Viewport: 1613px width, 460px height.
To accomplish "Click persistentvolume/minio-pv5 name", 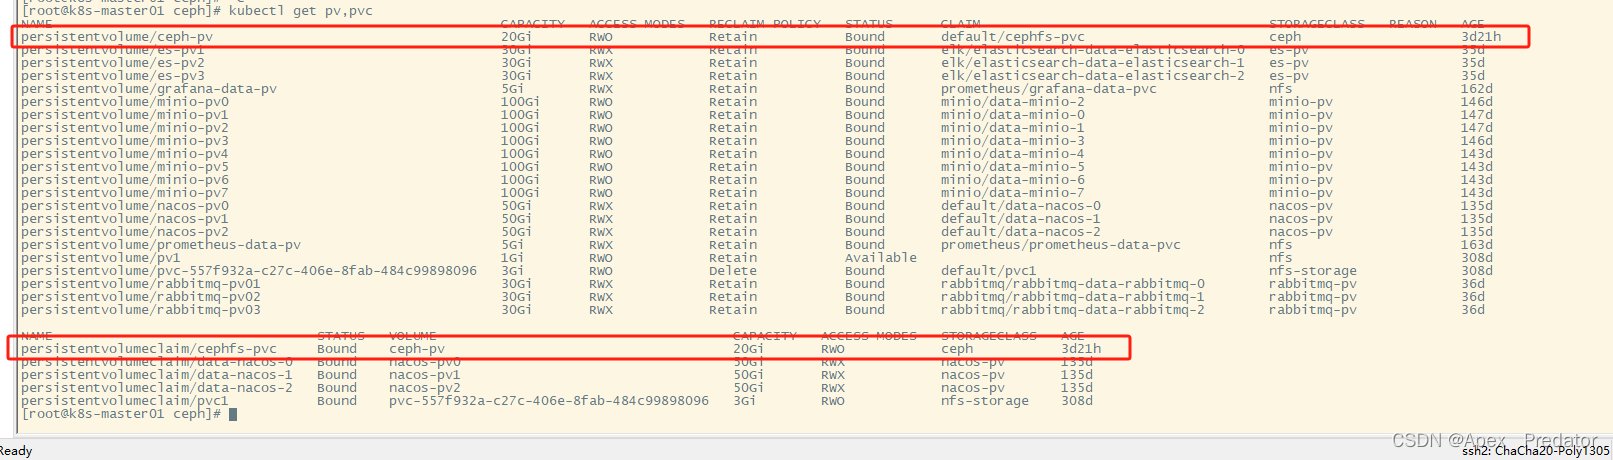I will point(125,167).
